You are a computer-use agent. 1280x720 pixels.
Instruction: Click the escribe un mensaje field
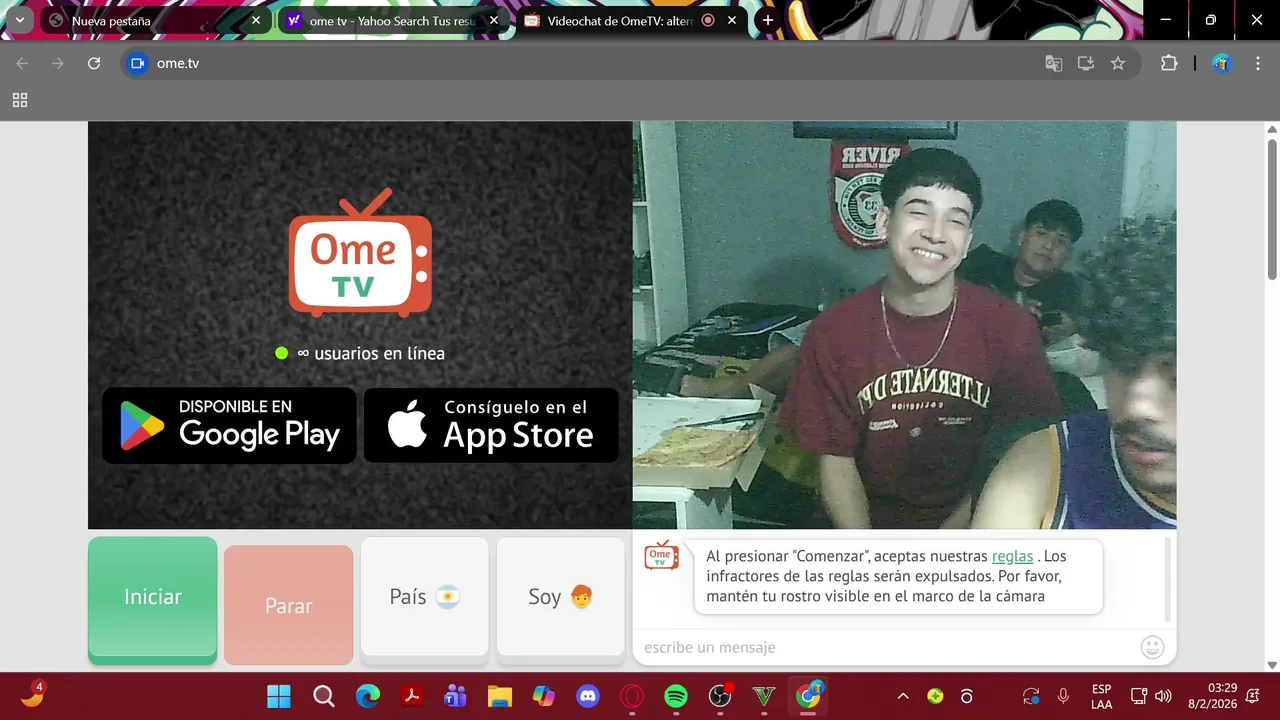(x=885, y=647)
